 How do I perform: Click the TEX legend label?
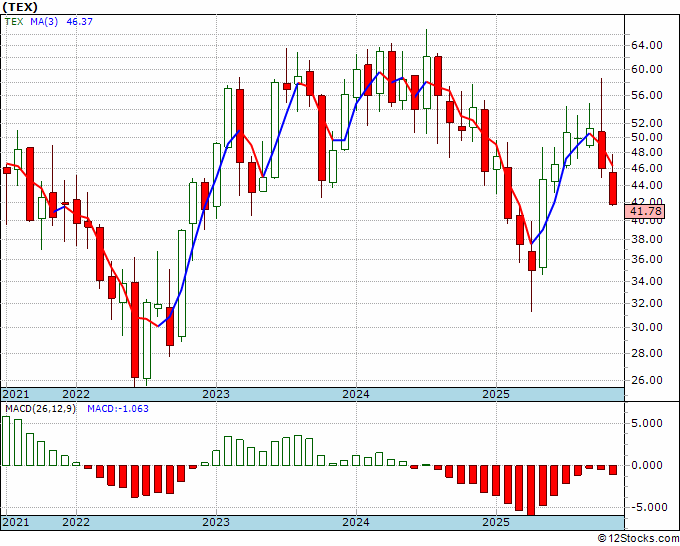pos(14,21)
